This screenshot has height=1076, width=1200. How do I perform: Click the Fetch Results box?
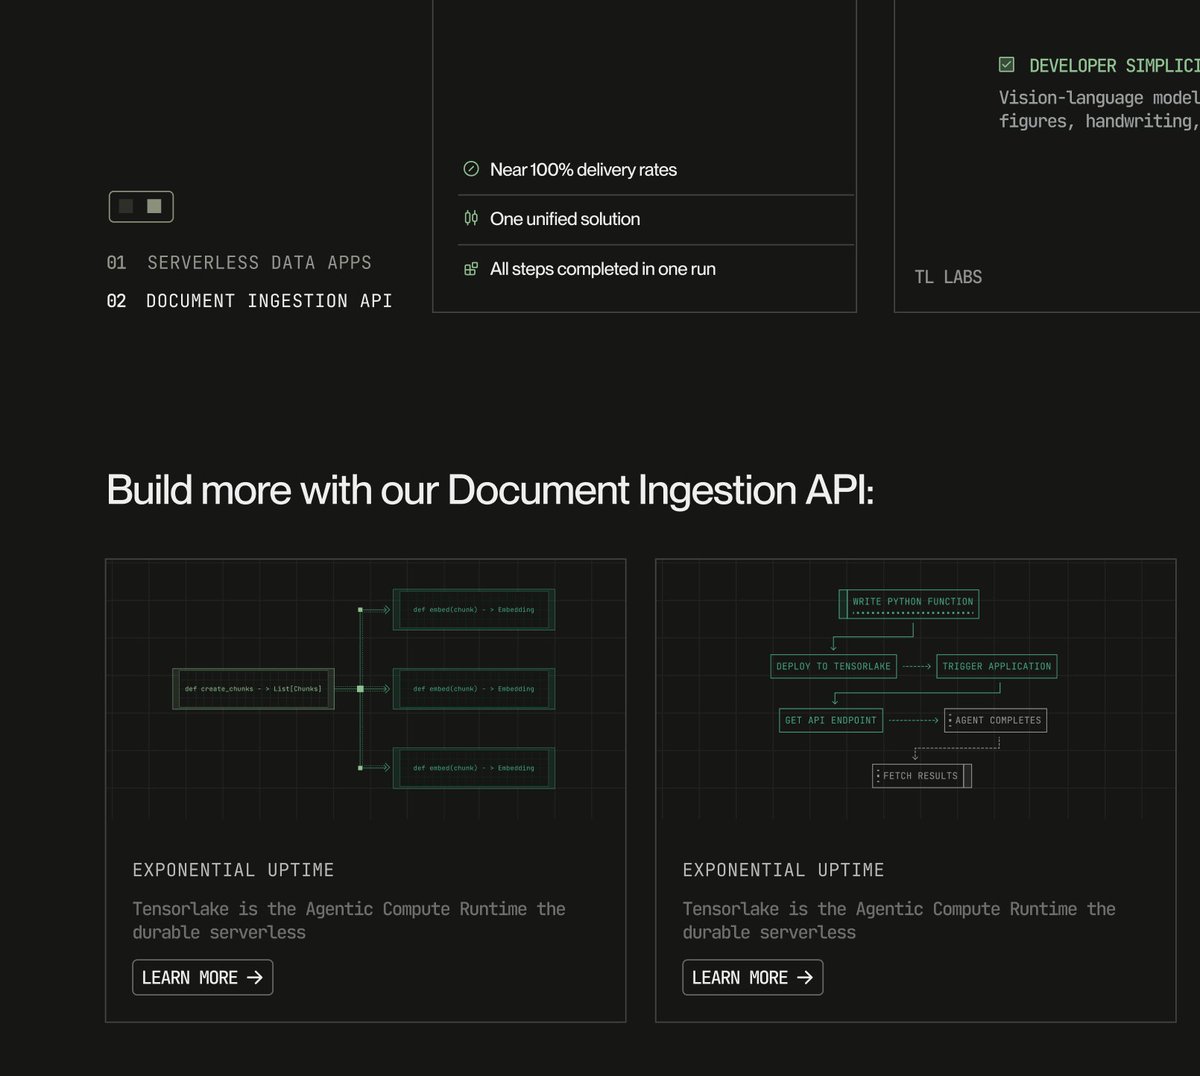coord(922,776)
